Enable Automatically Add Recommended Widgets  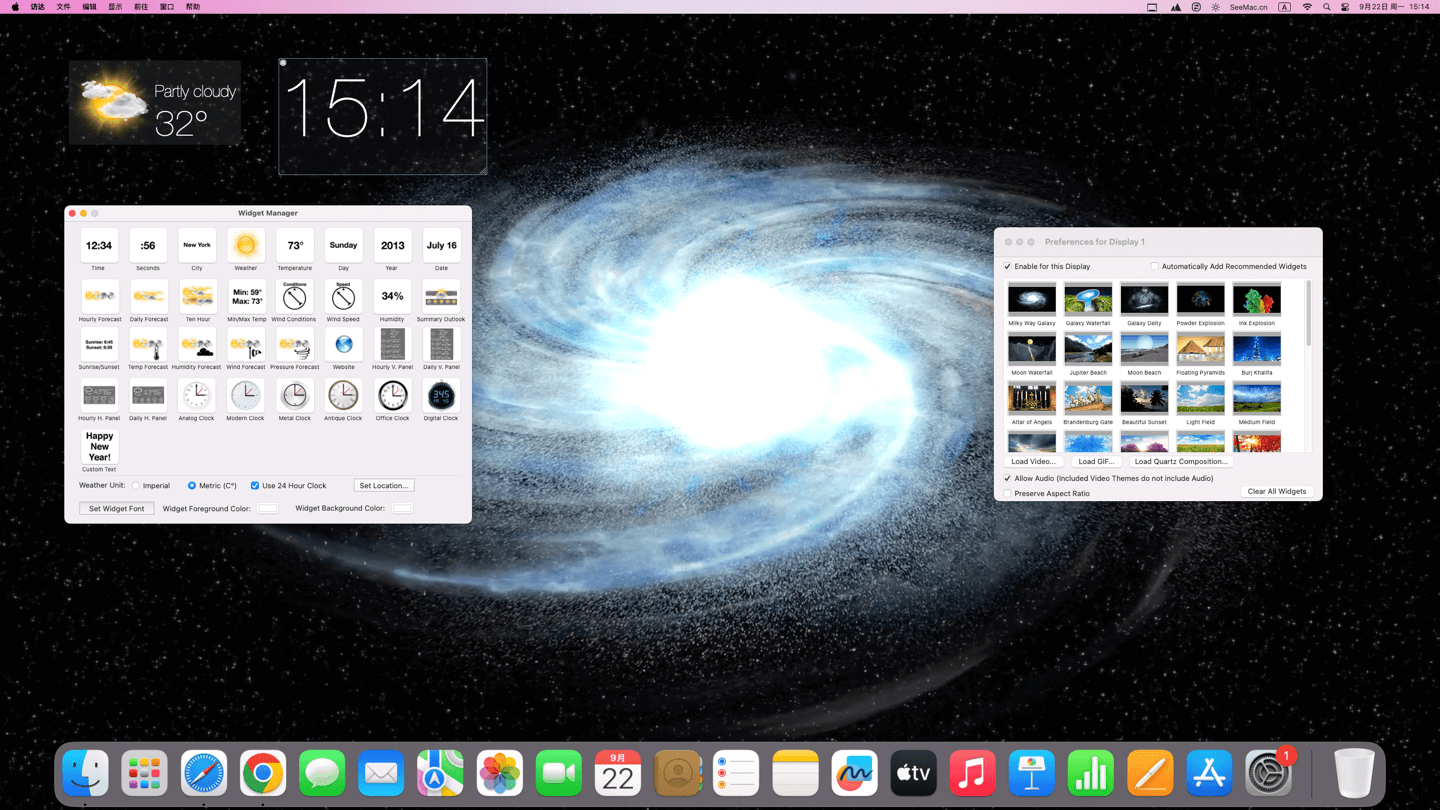click(x=1154, y=267)
